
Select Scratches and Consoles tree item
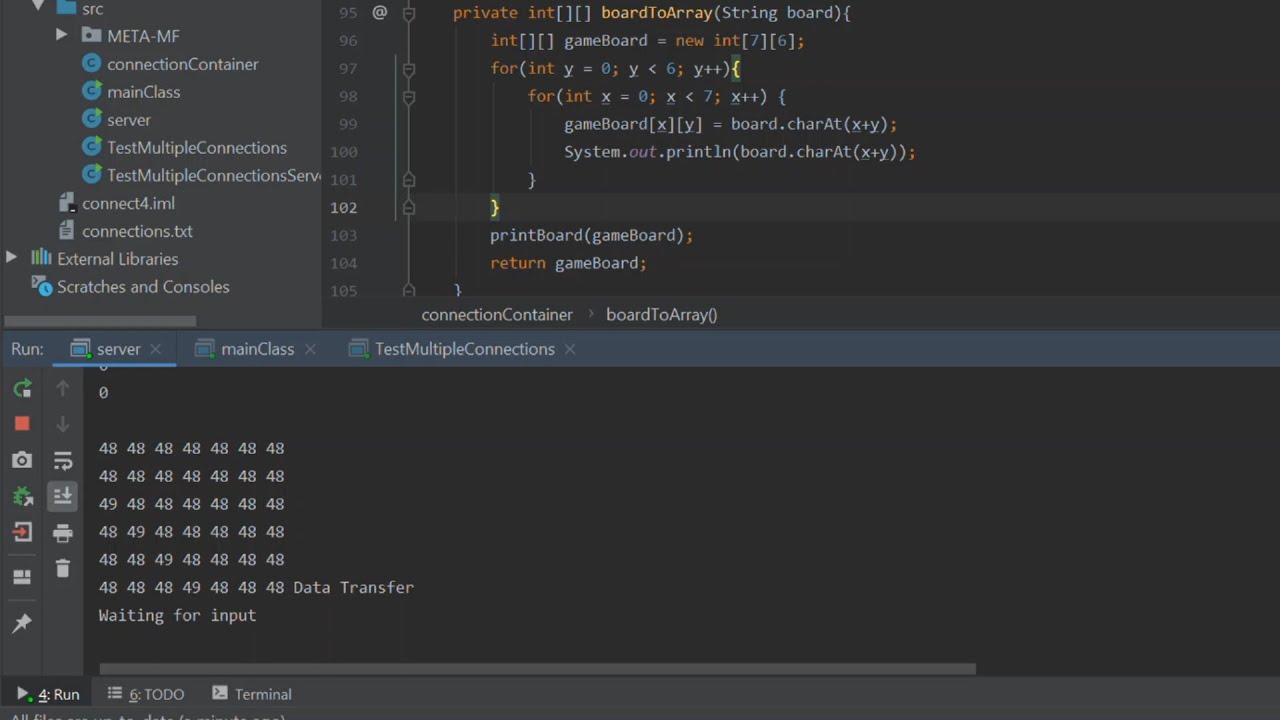tap(143, 287)
